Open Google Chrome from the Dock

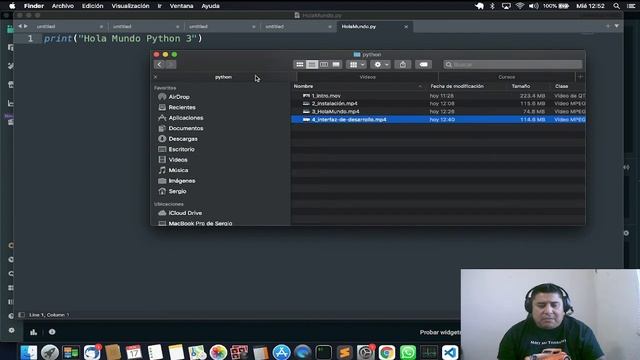(387, 352)
